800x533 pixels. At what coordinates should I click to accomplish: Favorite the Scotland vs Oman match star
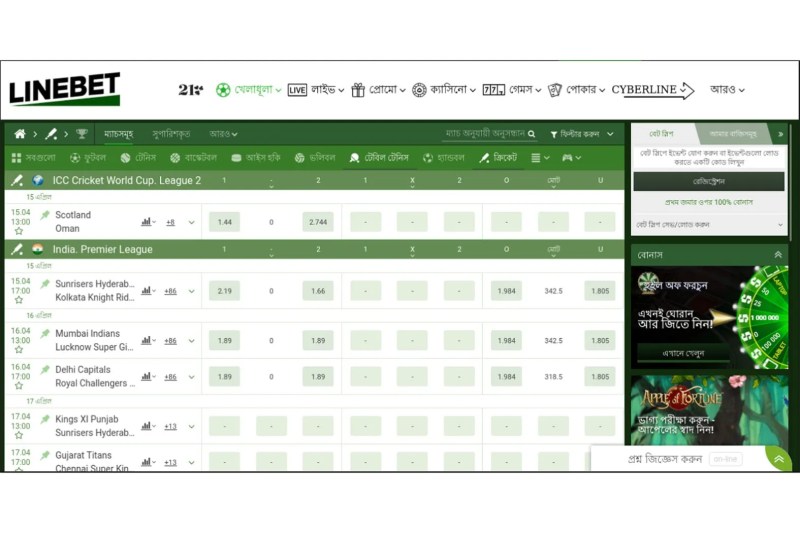click(44, 215)
